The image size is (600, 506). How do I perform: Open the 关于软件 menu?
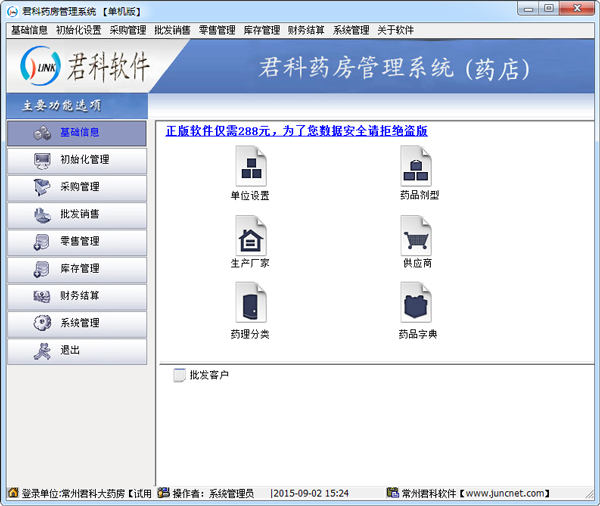pos(396,30)
